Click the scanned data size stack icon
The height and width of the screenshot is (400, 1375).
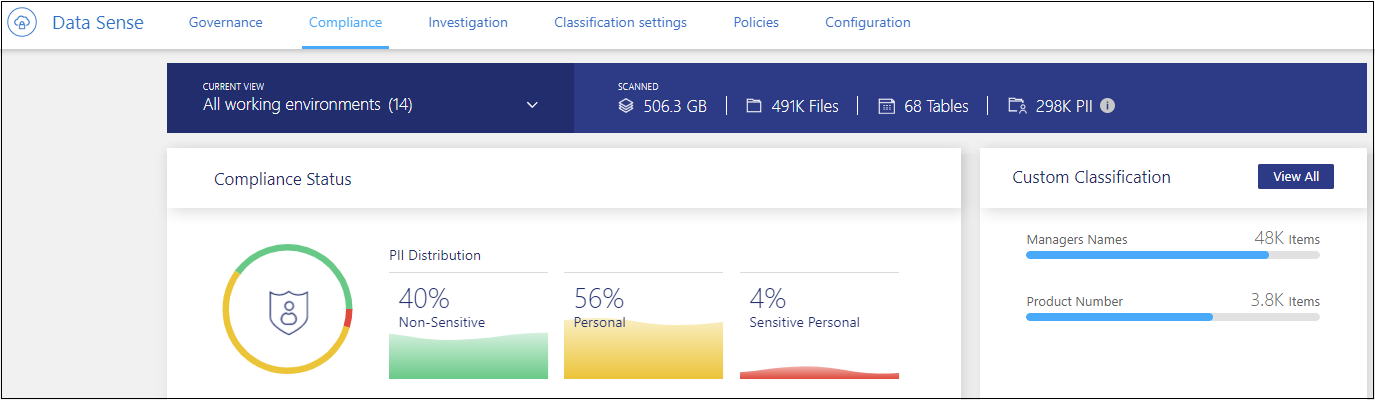[626, 106]
